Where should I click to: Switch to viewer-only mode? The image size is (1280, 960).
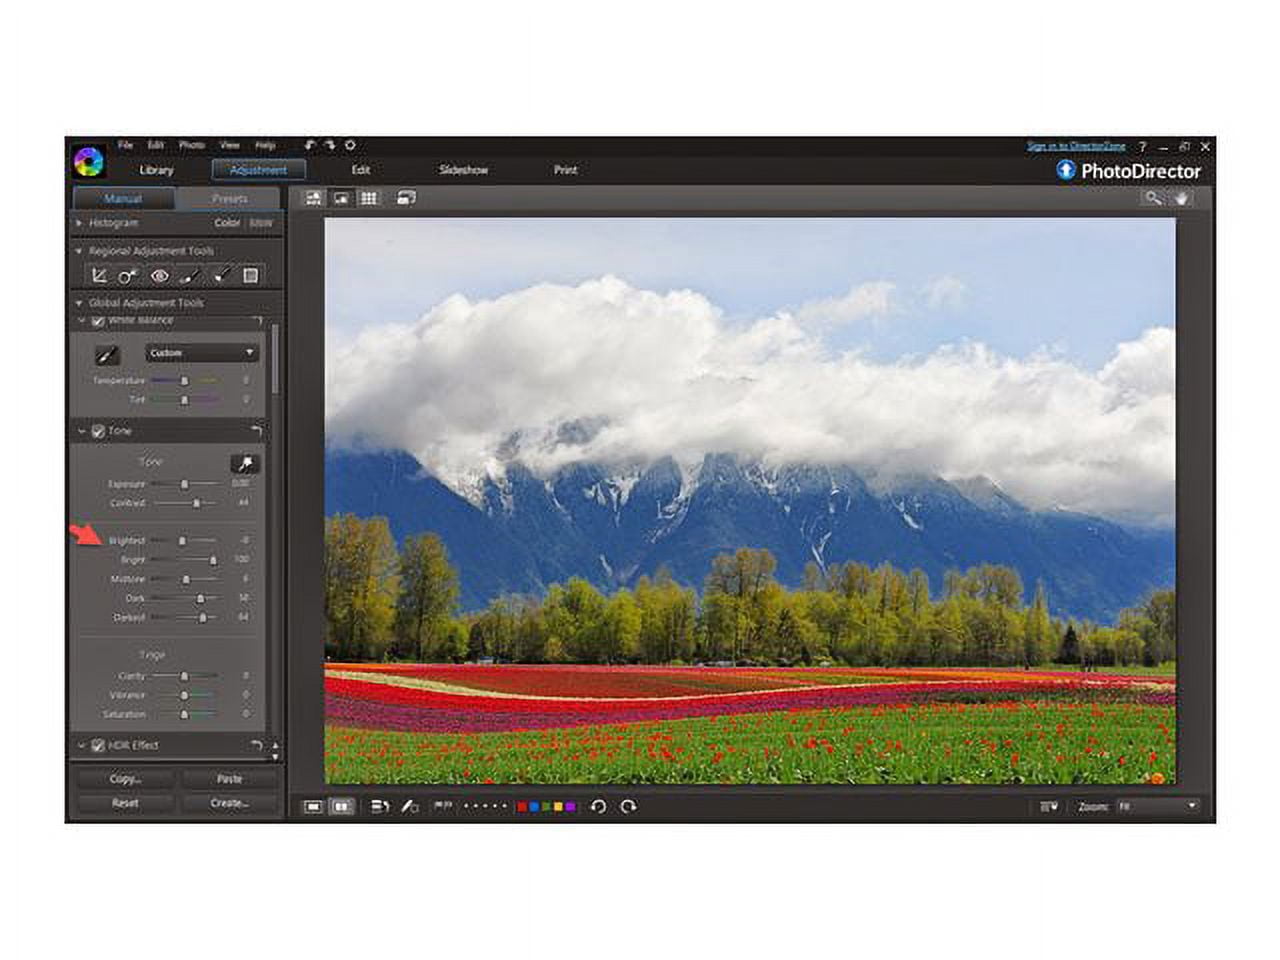(341, 198)
